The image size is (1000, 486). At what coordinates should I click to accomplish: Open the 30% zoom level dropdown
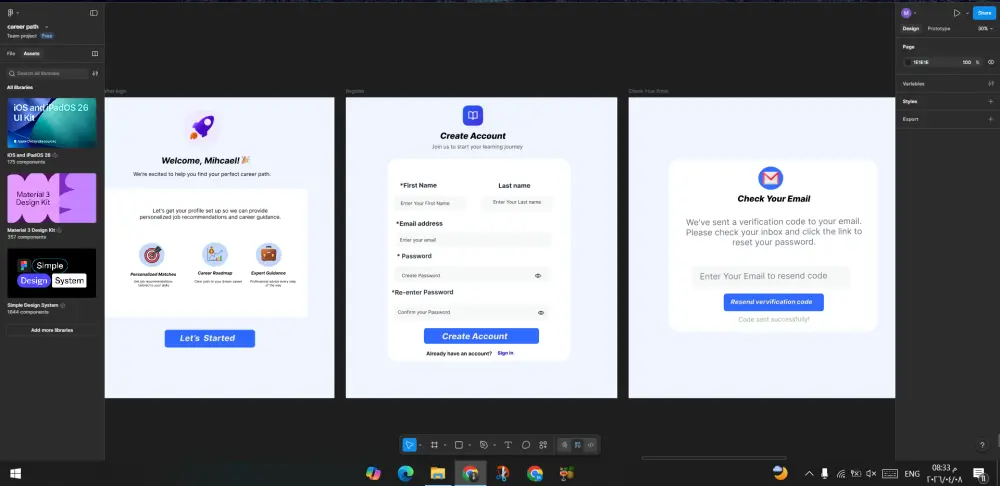click(x=985, y=29)
